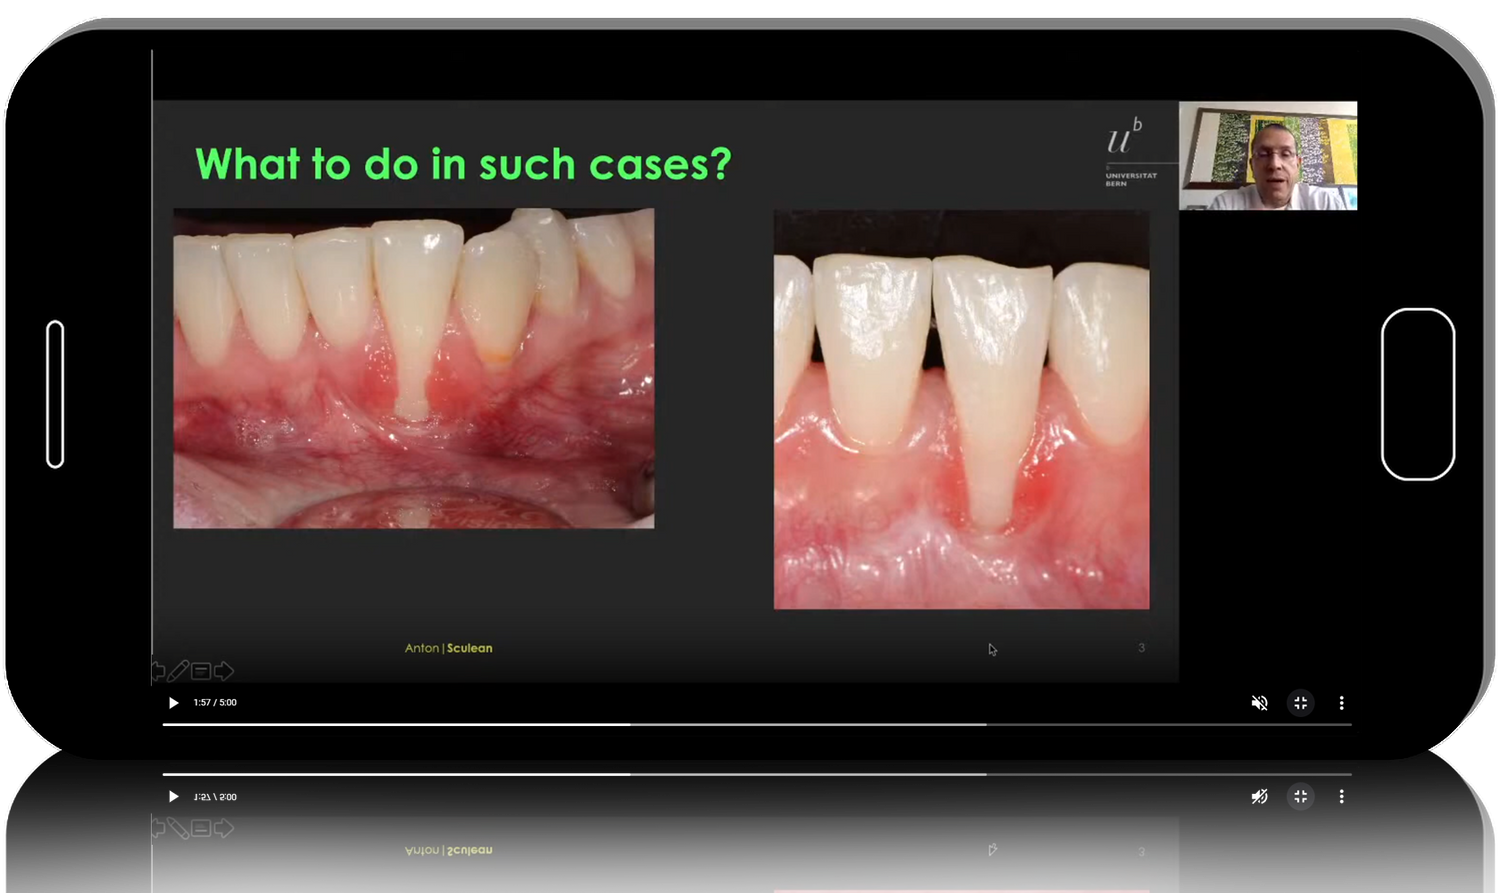Open the video player's three-dot options menu
This screenshot has width=1500, height=893.
point(1341,703)
